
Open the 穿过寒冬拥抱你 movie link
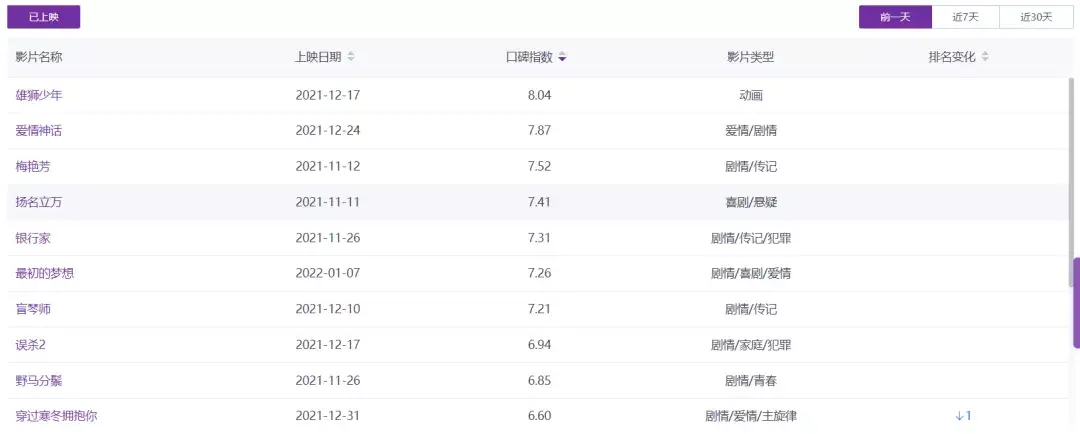coord(57,416)
